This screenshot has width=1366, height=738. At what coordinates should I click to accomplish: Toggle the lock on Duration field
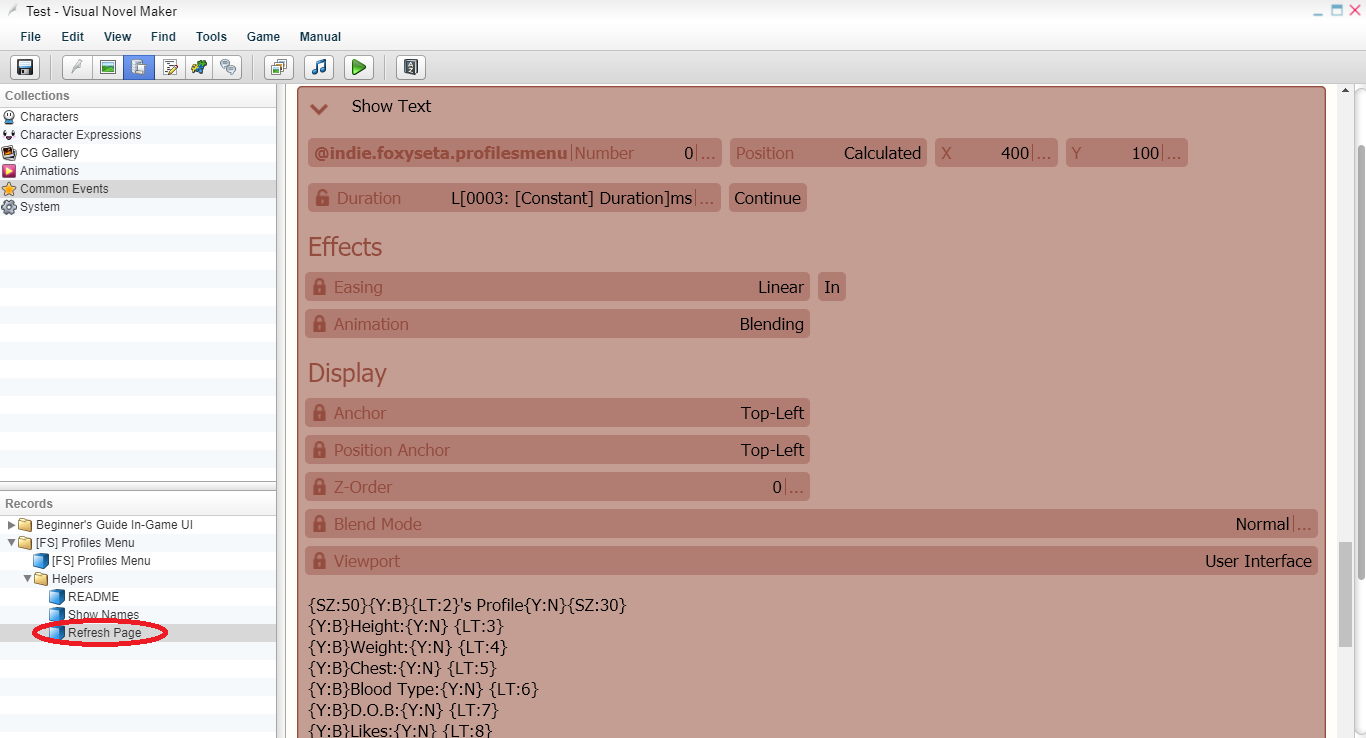[x=322, y=198]
